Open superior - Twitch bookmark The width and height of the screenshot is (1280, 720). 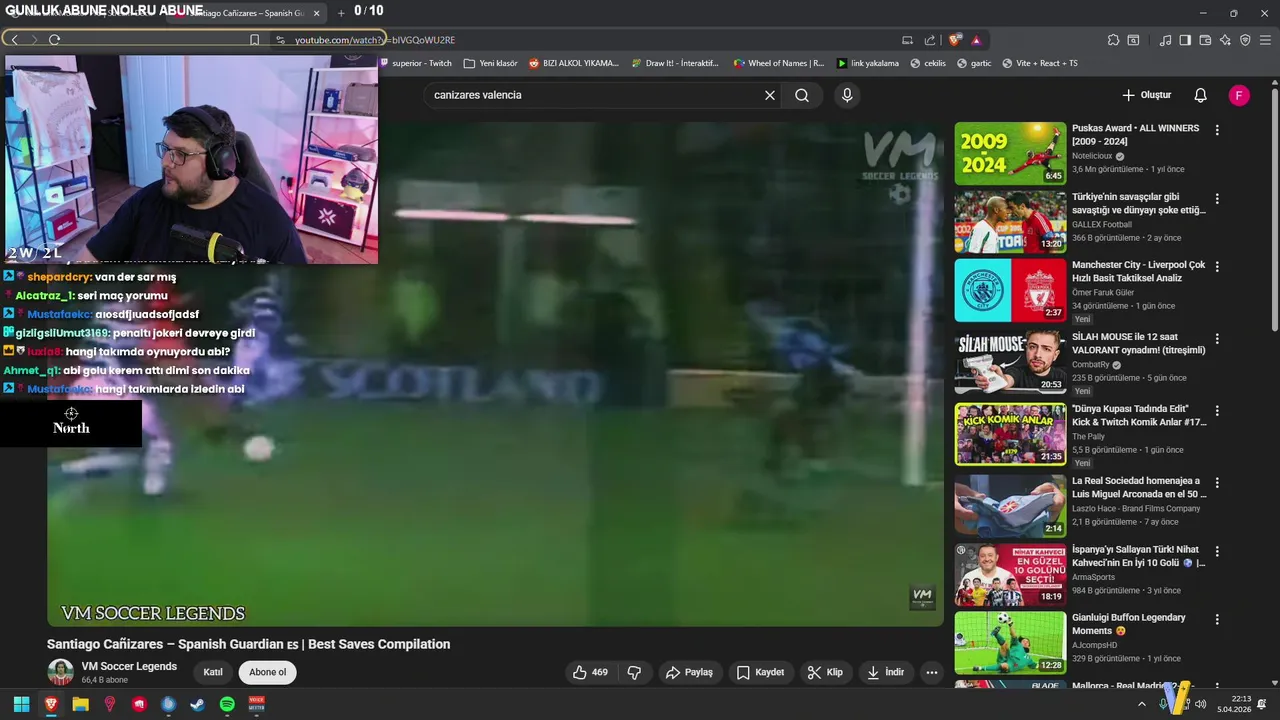(416, 63)
